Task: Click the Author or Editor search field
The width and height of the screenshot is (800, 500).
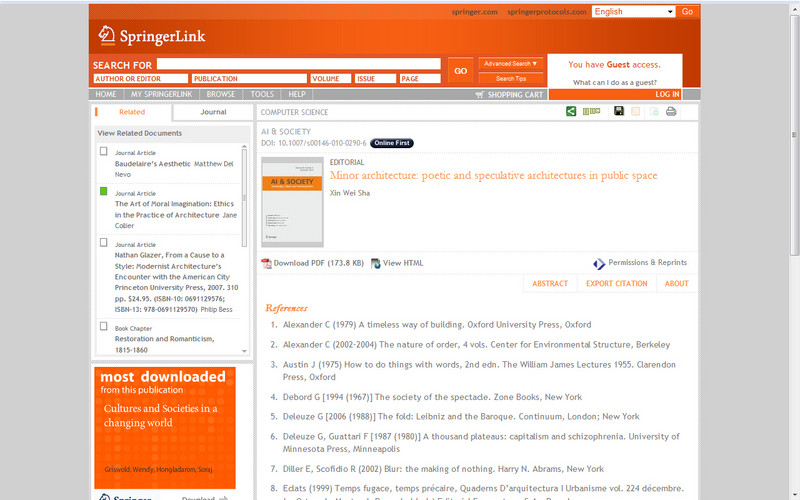Action: 138,78
